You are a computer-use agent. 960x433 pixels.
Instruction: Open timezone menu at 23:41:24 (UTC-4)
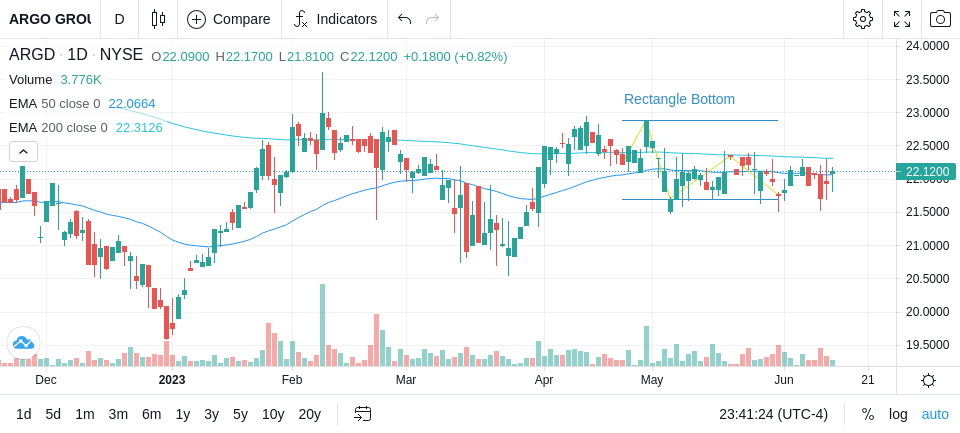click(773, 415)
